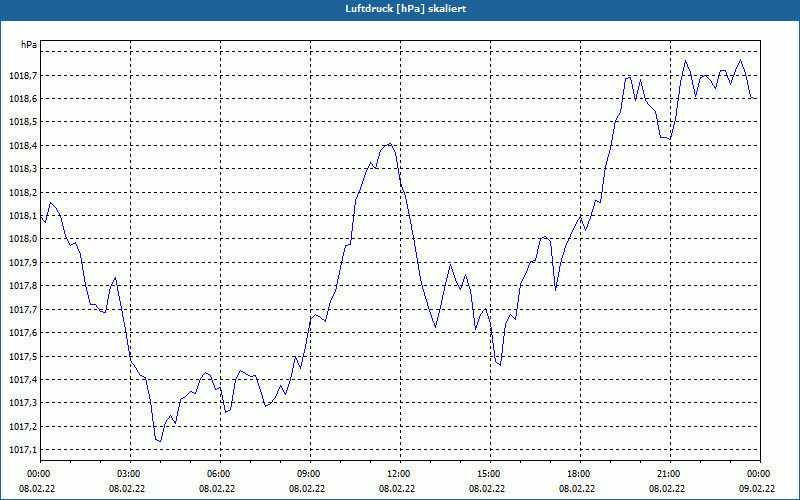Screen dimensions: 800x500
Task: Click the 1017,6 y-axis label
Action: click(23, 333)
